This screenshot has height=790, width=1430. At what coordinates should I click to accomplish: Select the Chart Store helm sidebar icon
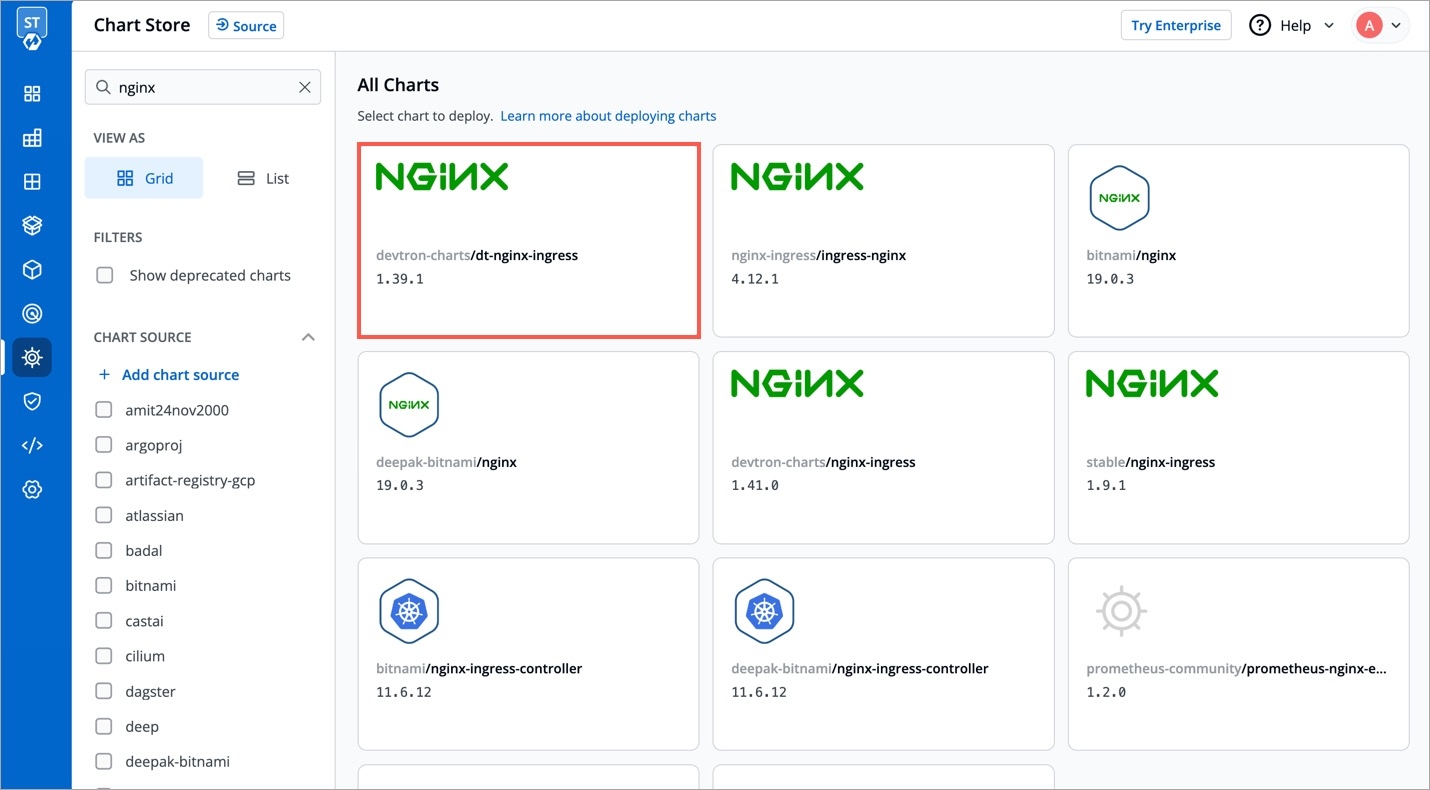[32, 357]
